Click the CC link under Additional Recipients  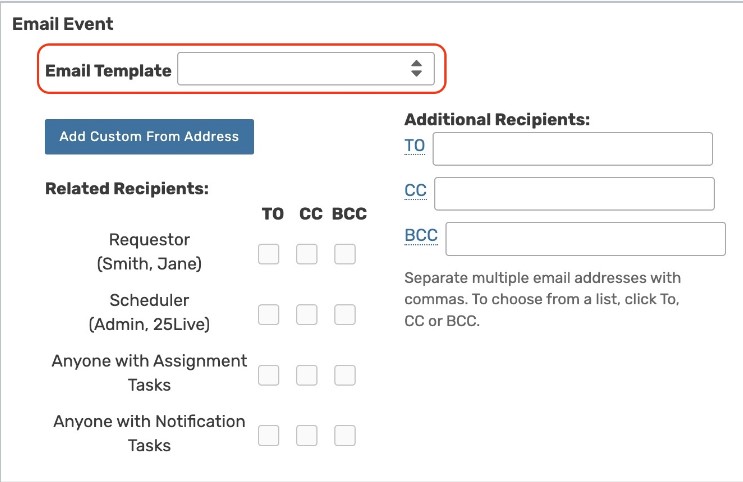(x=416, y=190)
